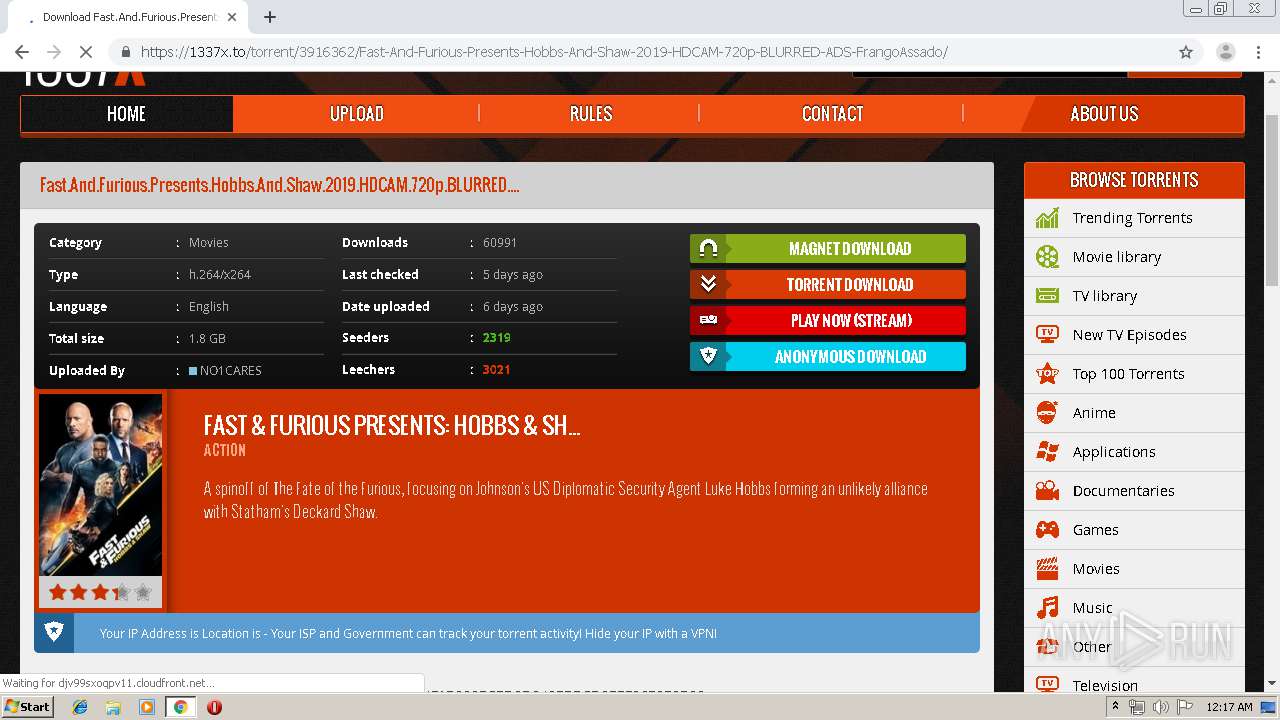Click the New TV Episodes icon

1047,335
